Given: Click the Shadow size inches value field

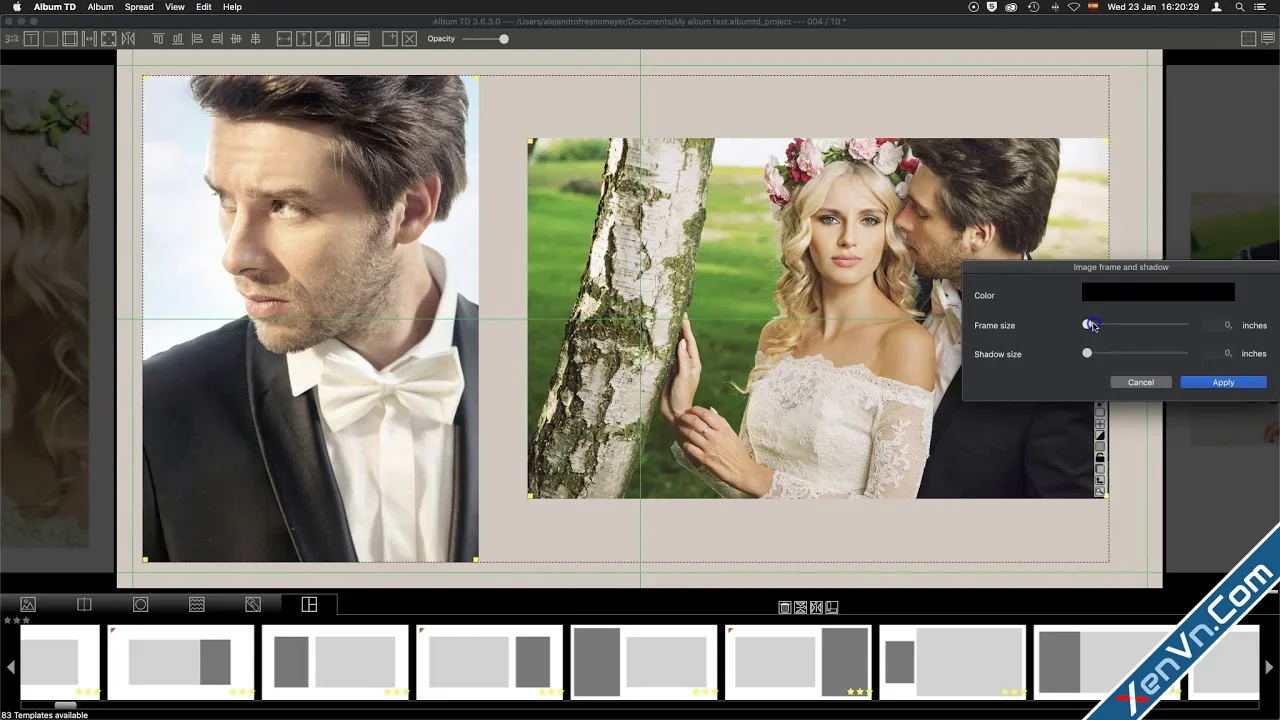Looking at the screenshot, I should click(x=1216, y=353).
